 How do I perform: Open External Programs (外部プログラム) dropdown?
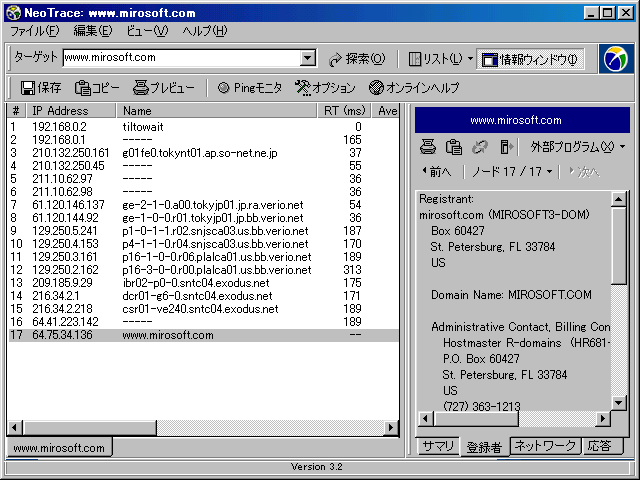tap(577, 147)
